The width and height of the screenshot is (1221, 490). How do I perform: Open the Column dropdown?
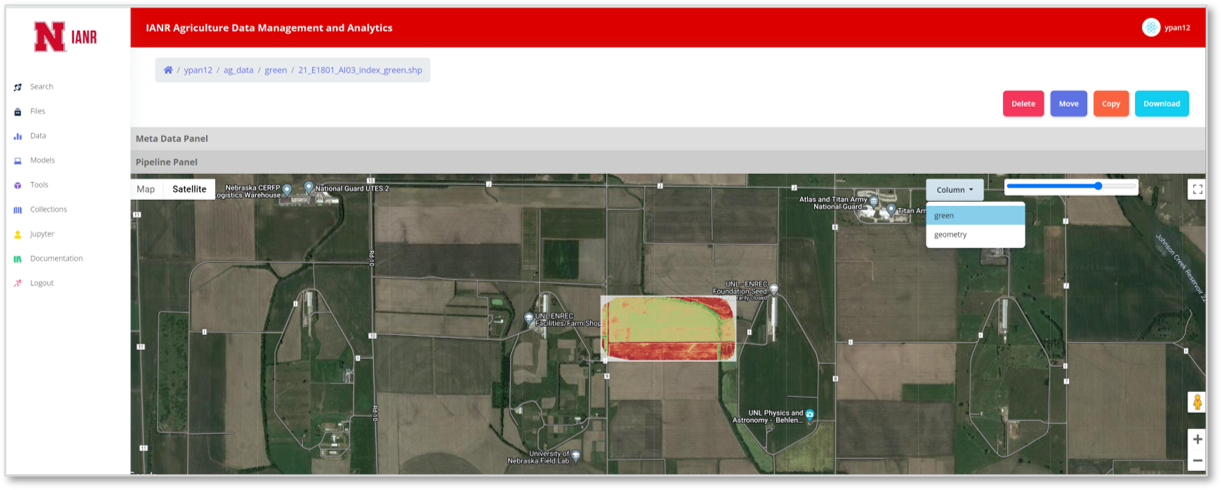click(x=954, y=190)
